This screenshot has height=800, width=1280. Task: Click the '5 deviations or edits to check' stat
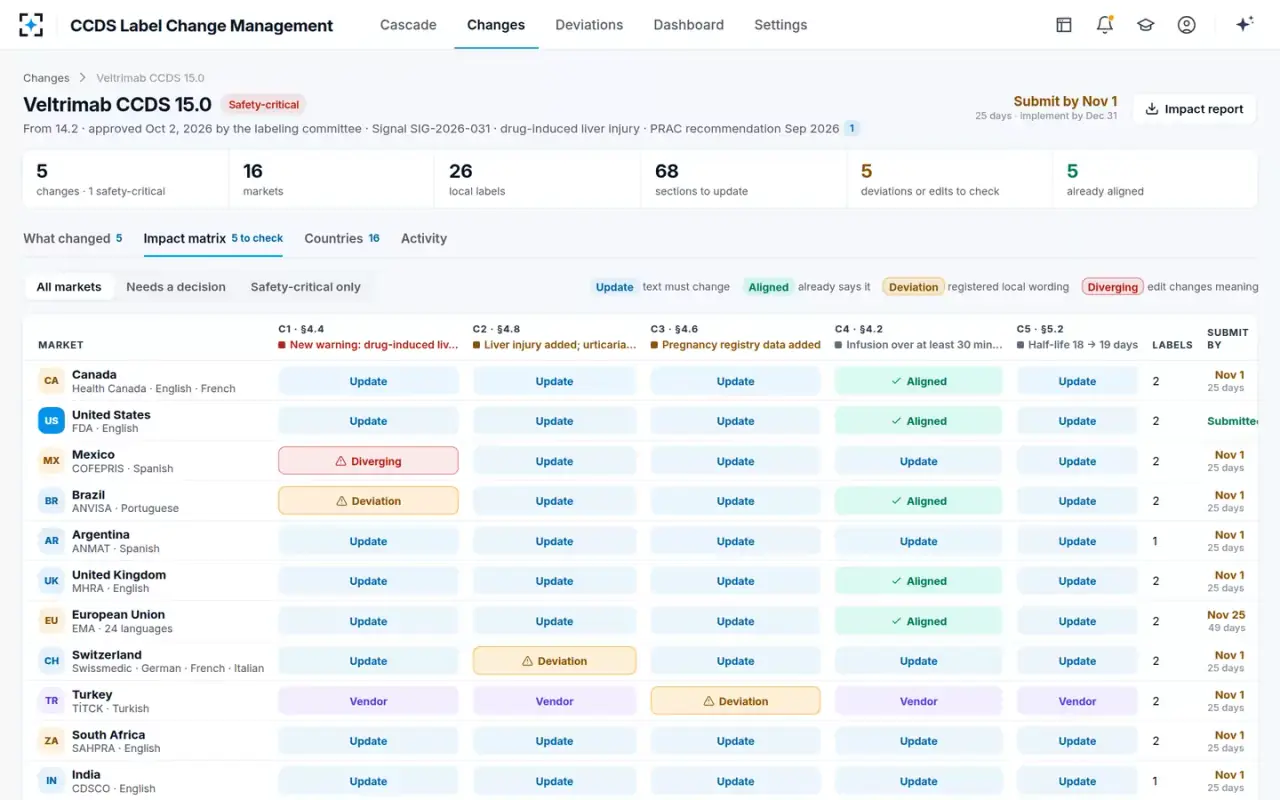click(x=949, y=179)
